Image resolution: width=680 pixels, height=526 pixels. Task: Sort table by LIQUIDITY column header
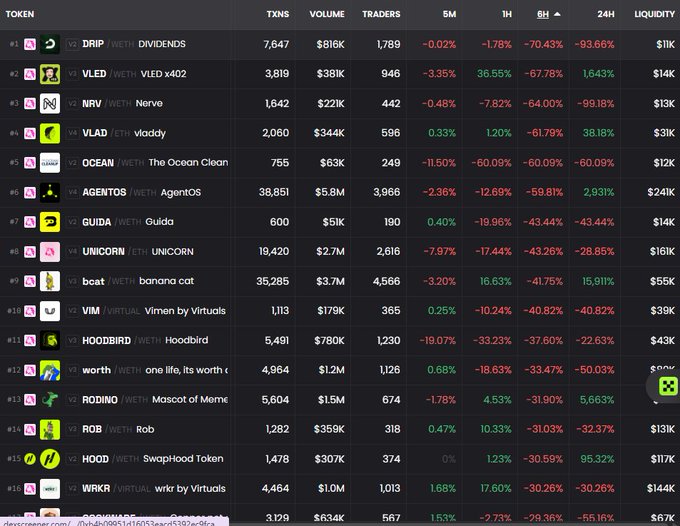click(x=654, y=14)
